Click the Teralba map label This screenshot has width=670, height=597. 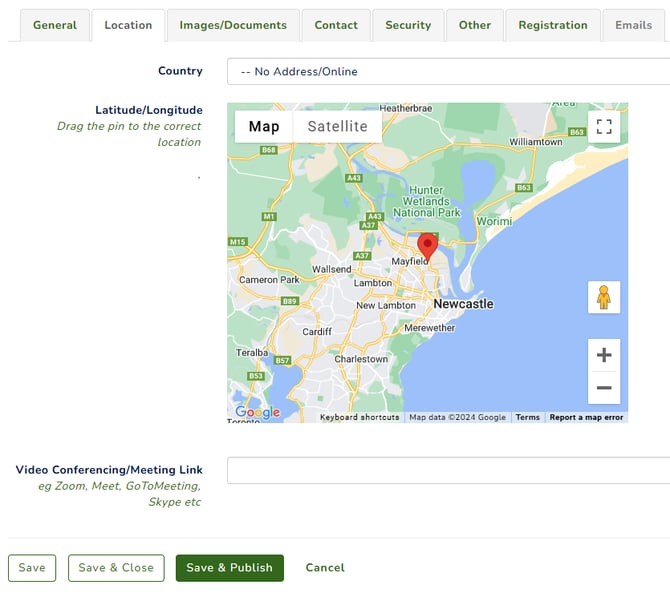(252, 353)
